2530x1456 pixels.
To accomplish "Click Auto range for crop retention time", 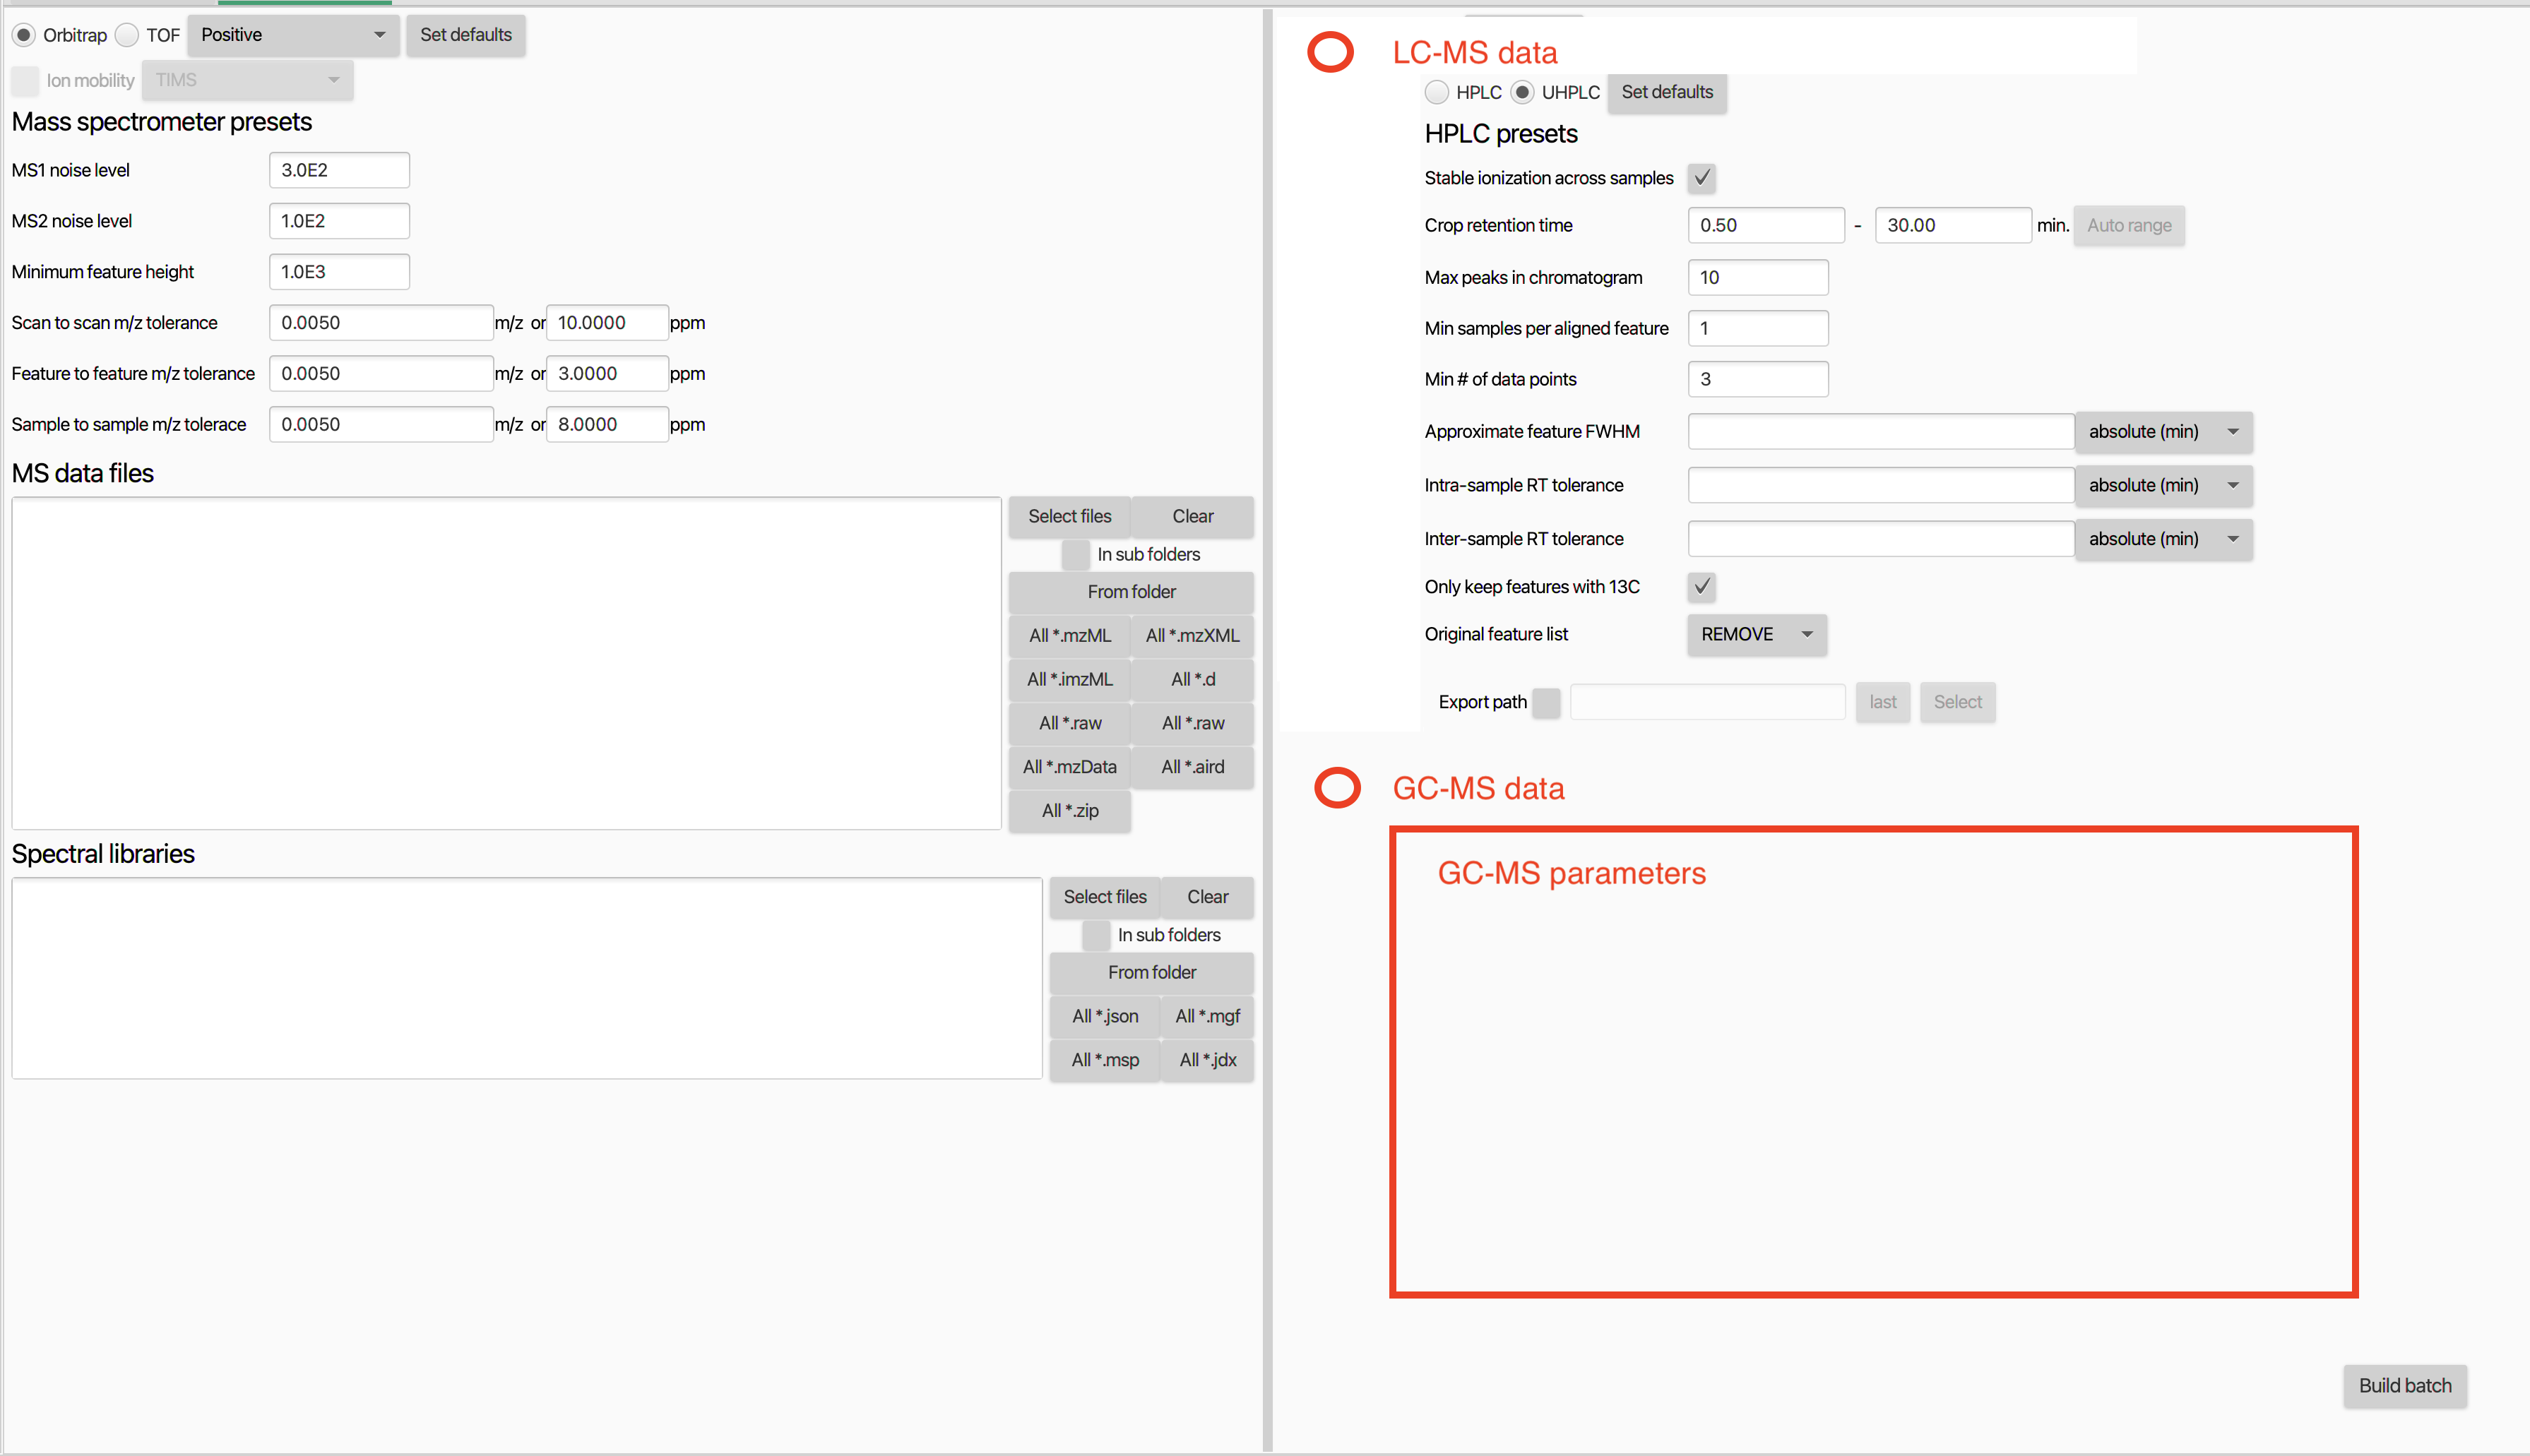I will point(2128,225).
